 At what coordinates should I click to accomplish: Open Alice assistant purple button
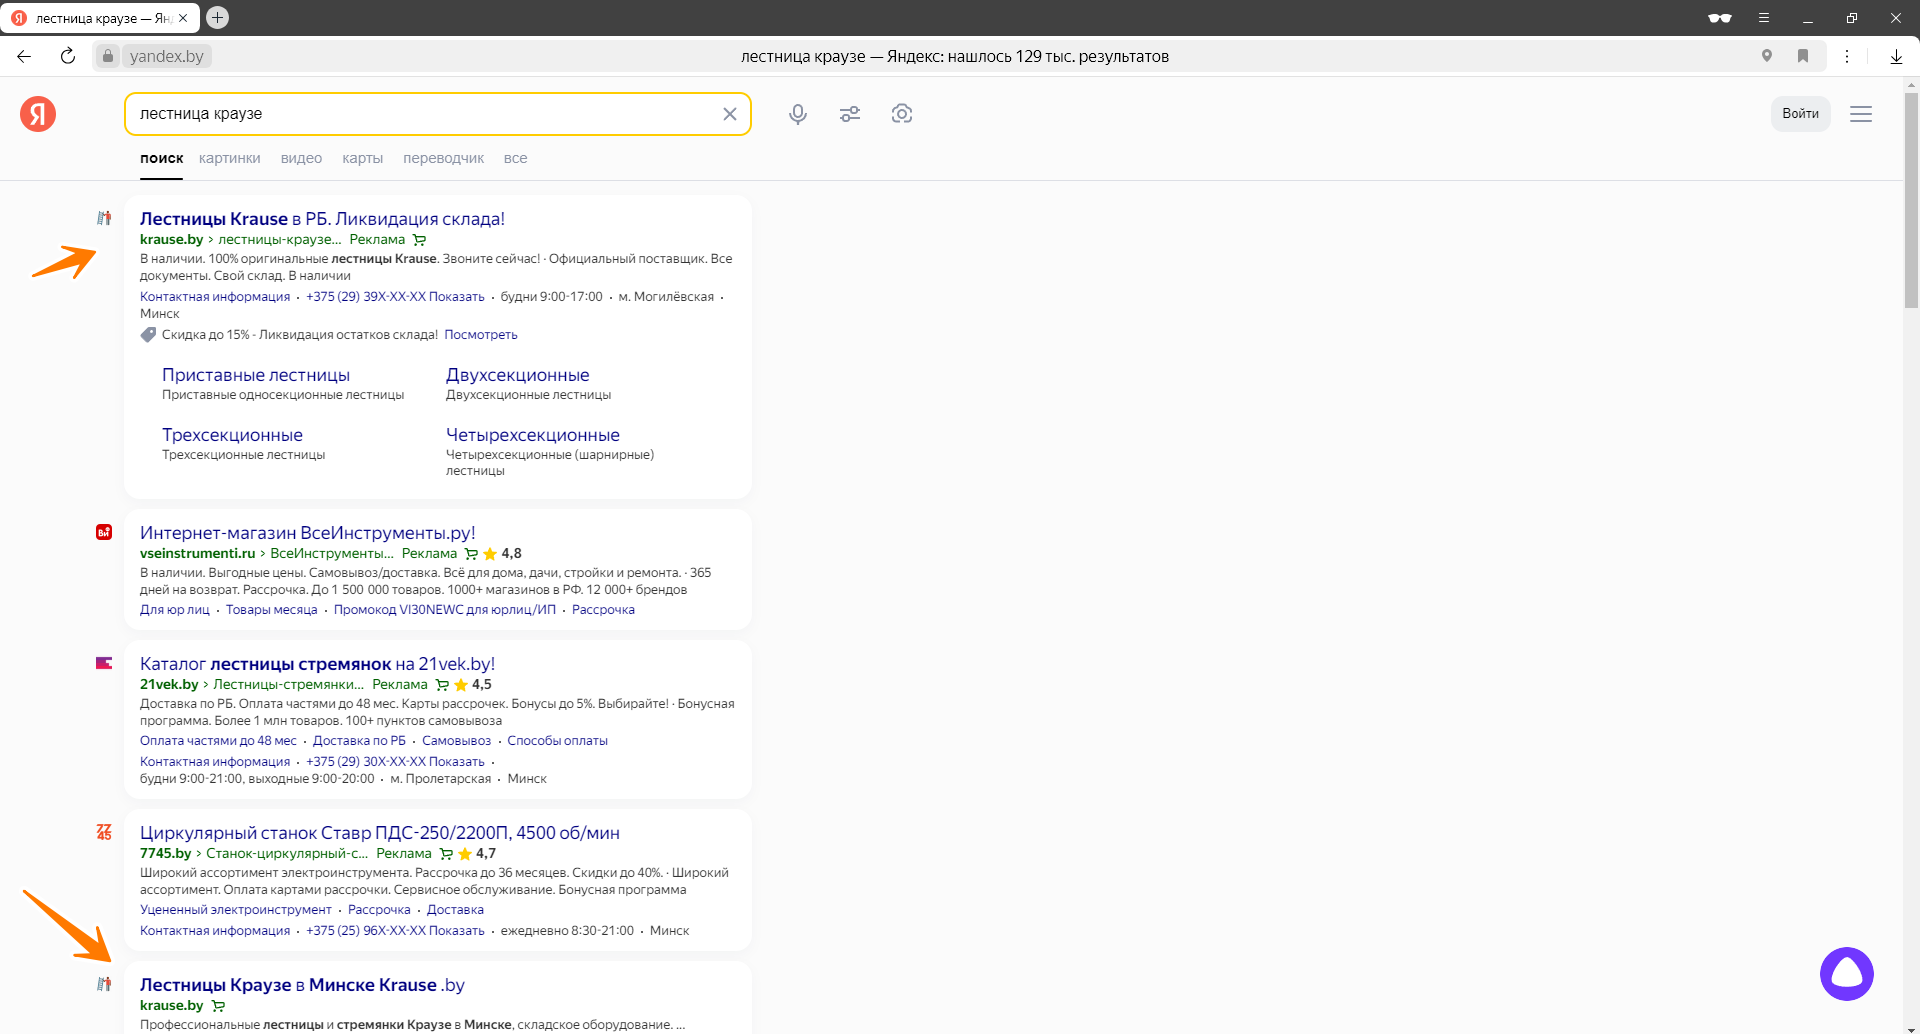[x=1847, y=974]
